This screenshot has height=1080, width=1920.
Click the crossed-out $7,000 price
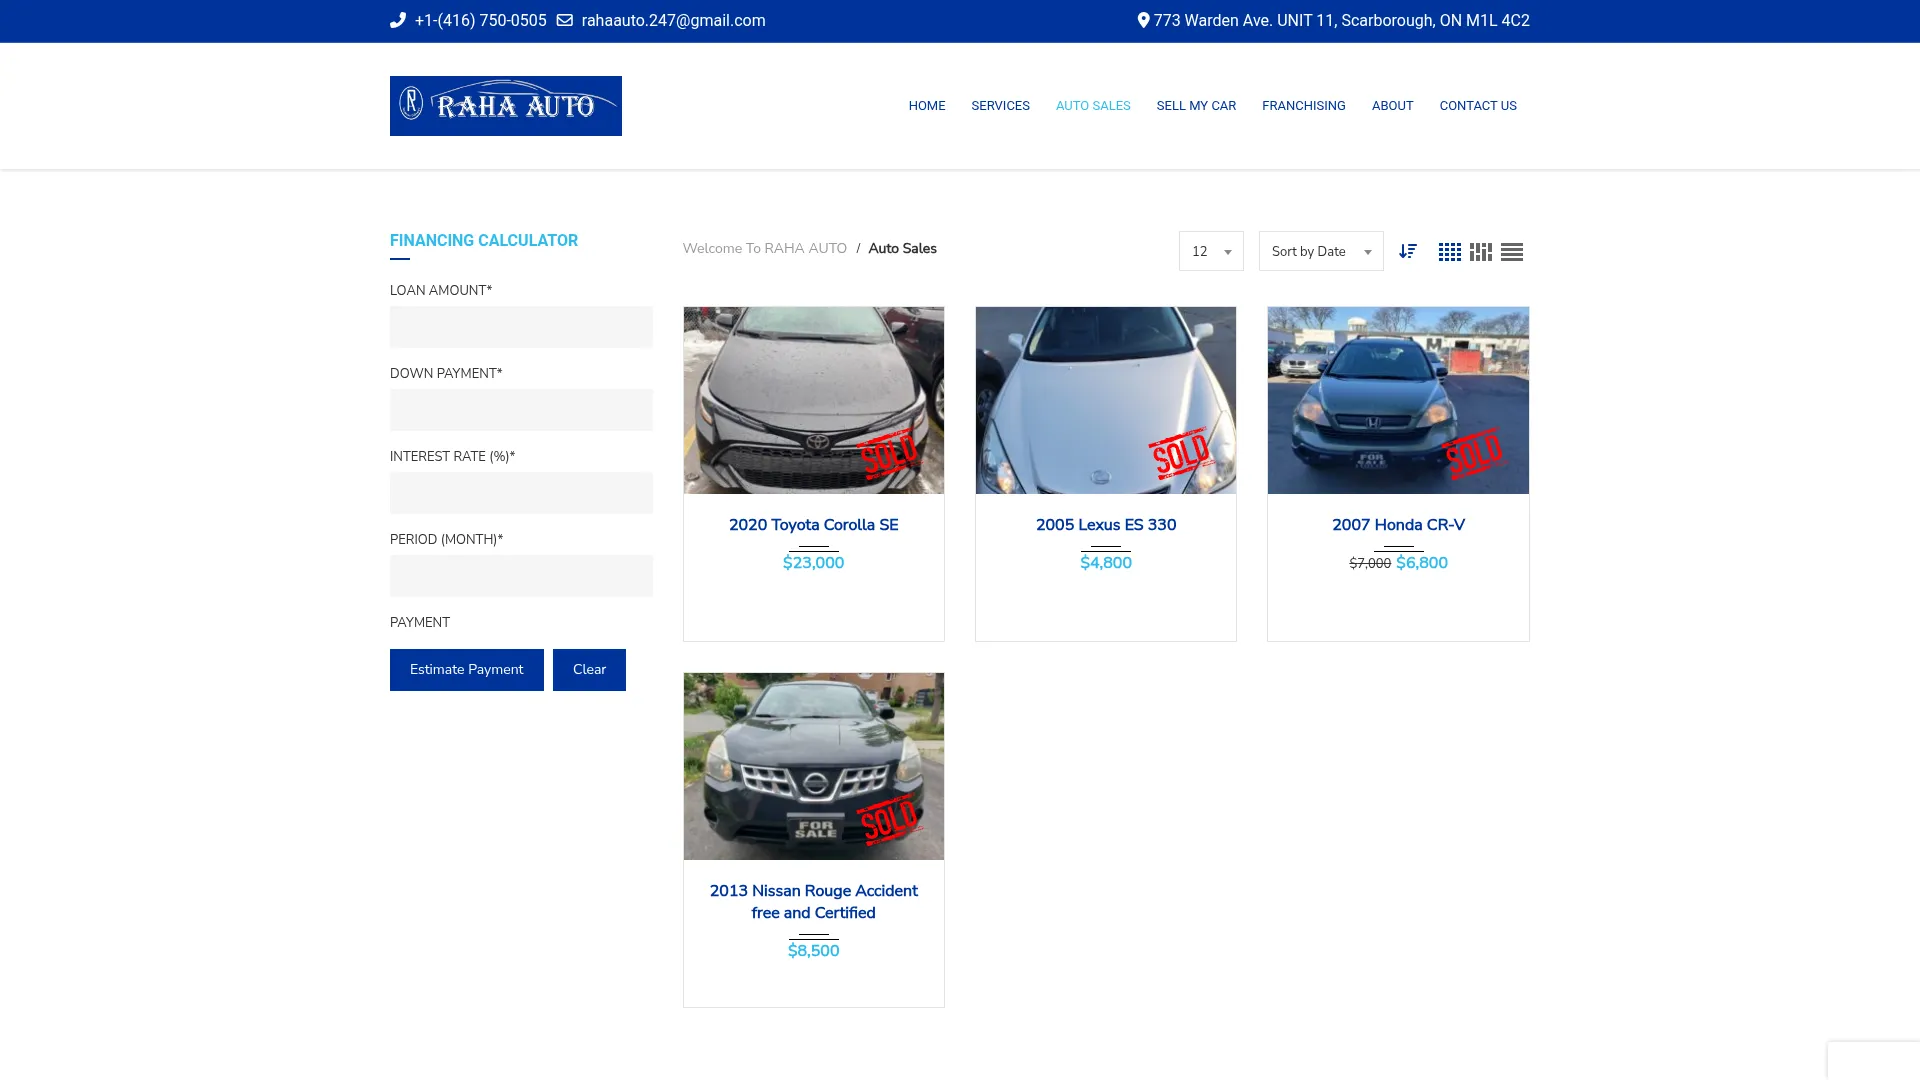click(1370, 564)
